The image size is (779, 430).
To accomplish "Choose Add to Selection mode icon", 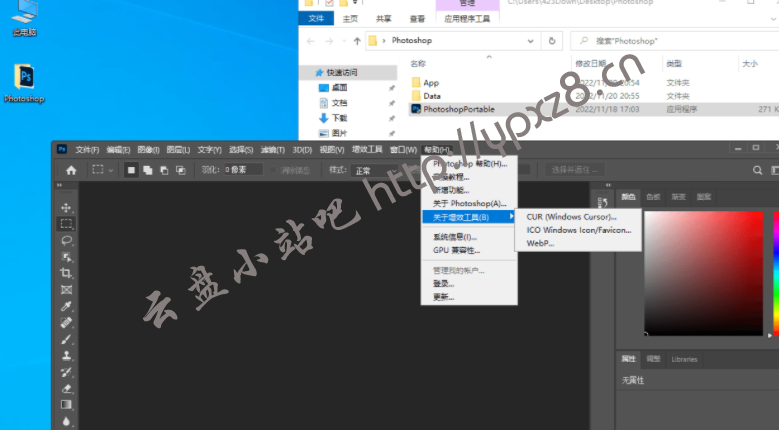I will pyautogui.click(x=148, y=170).
